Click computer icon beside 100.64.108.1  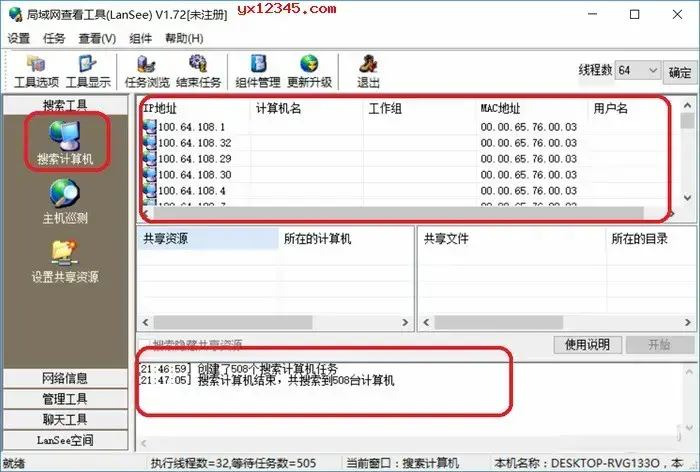click(150, 127)
